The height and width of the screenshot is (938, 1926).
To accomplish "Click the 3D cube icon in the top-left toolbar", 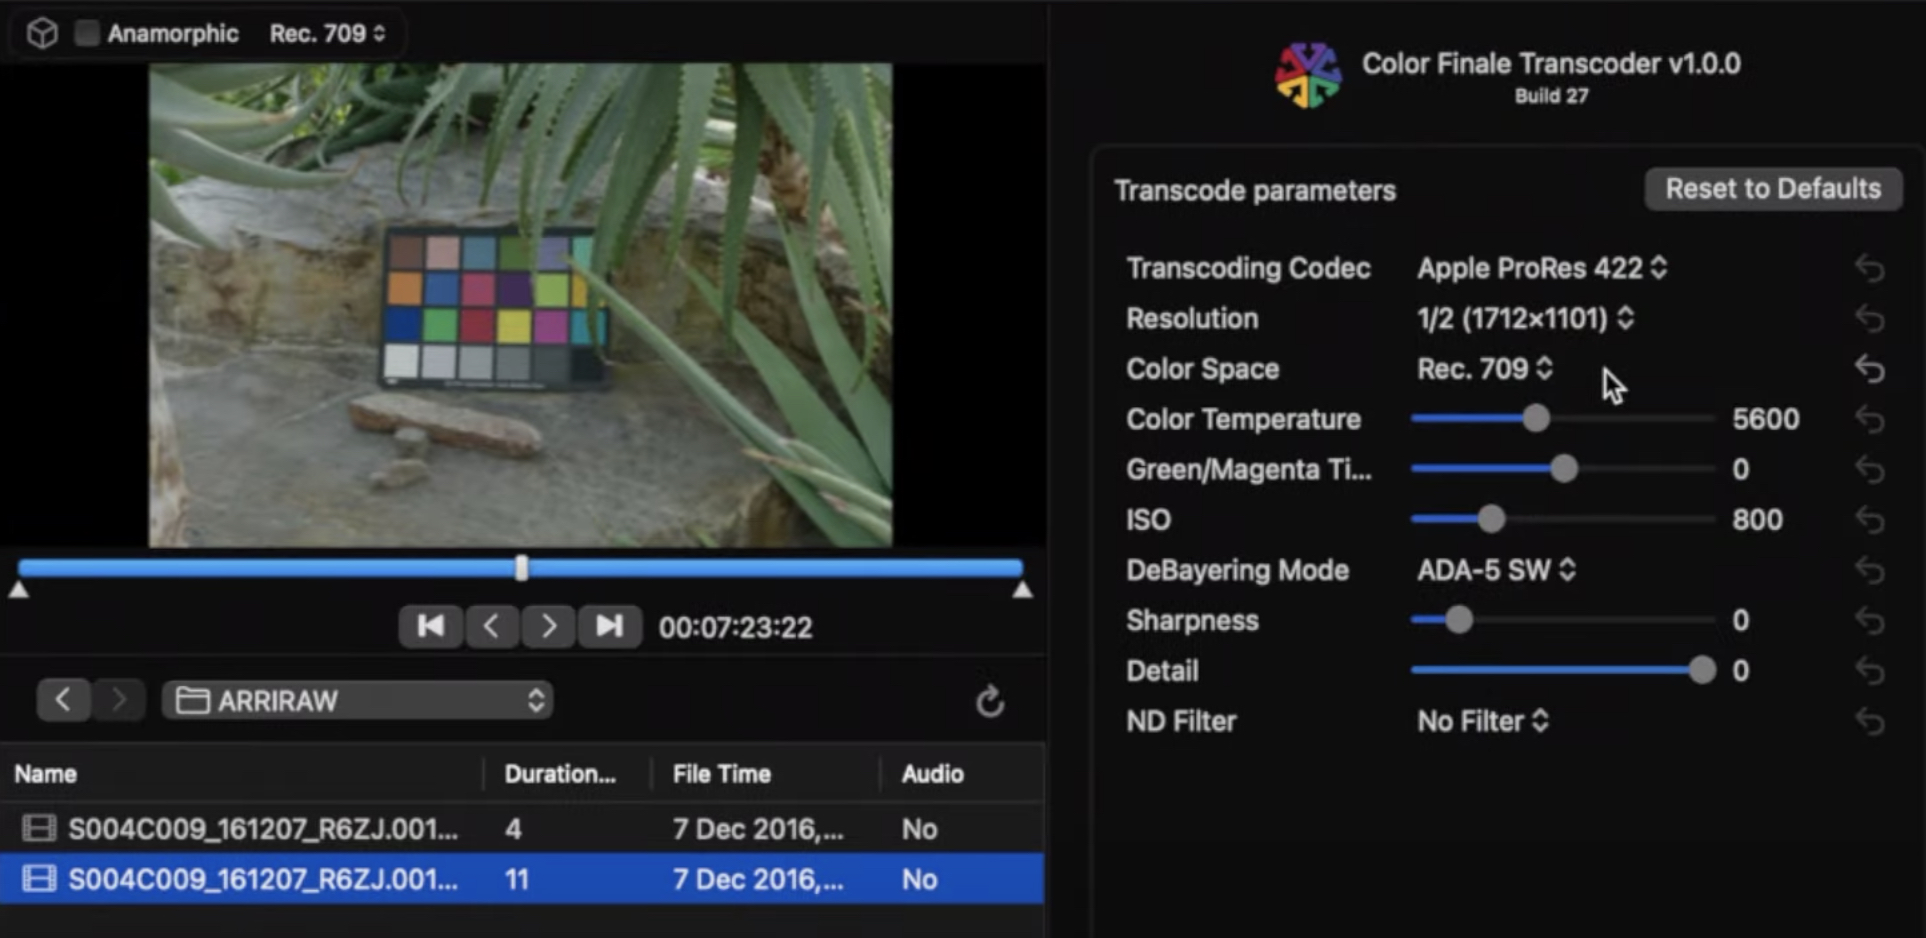I will pos(41,32).
